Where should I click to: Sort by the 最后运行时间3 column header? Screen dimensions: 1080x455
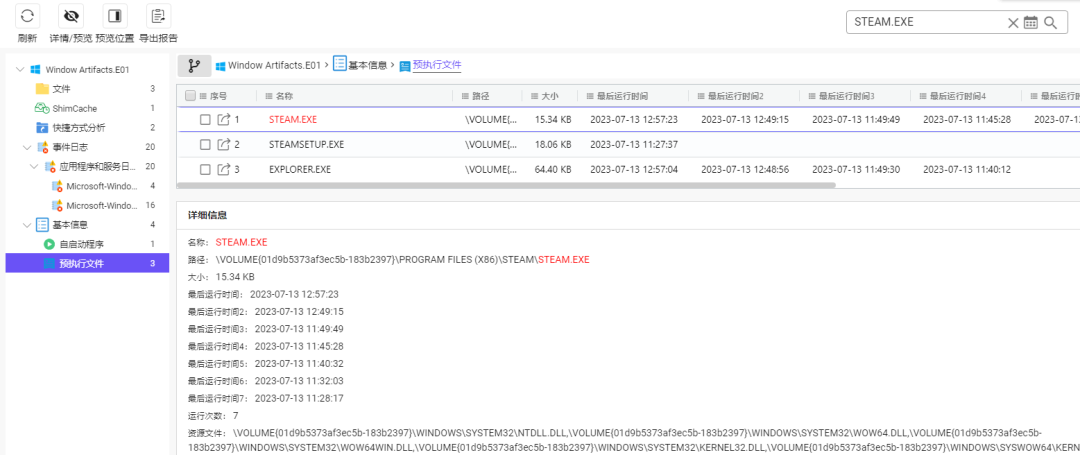click(847, 96)
